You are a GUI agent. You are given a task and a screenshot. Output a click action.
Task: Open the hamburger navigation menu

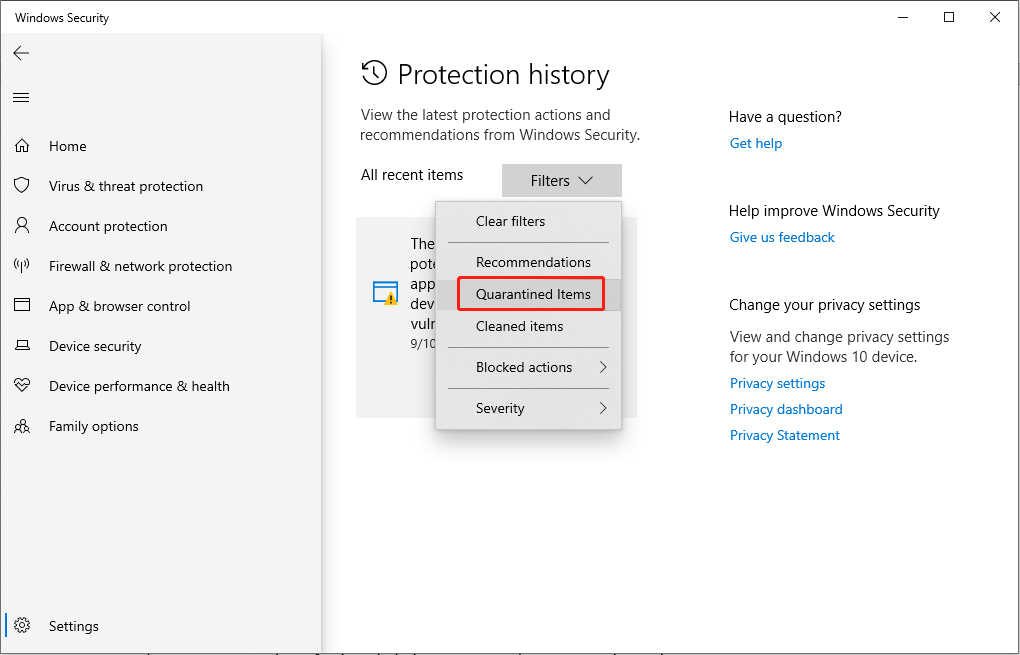point(21,98)
